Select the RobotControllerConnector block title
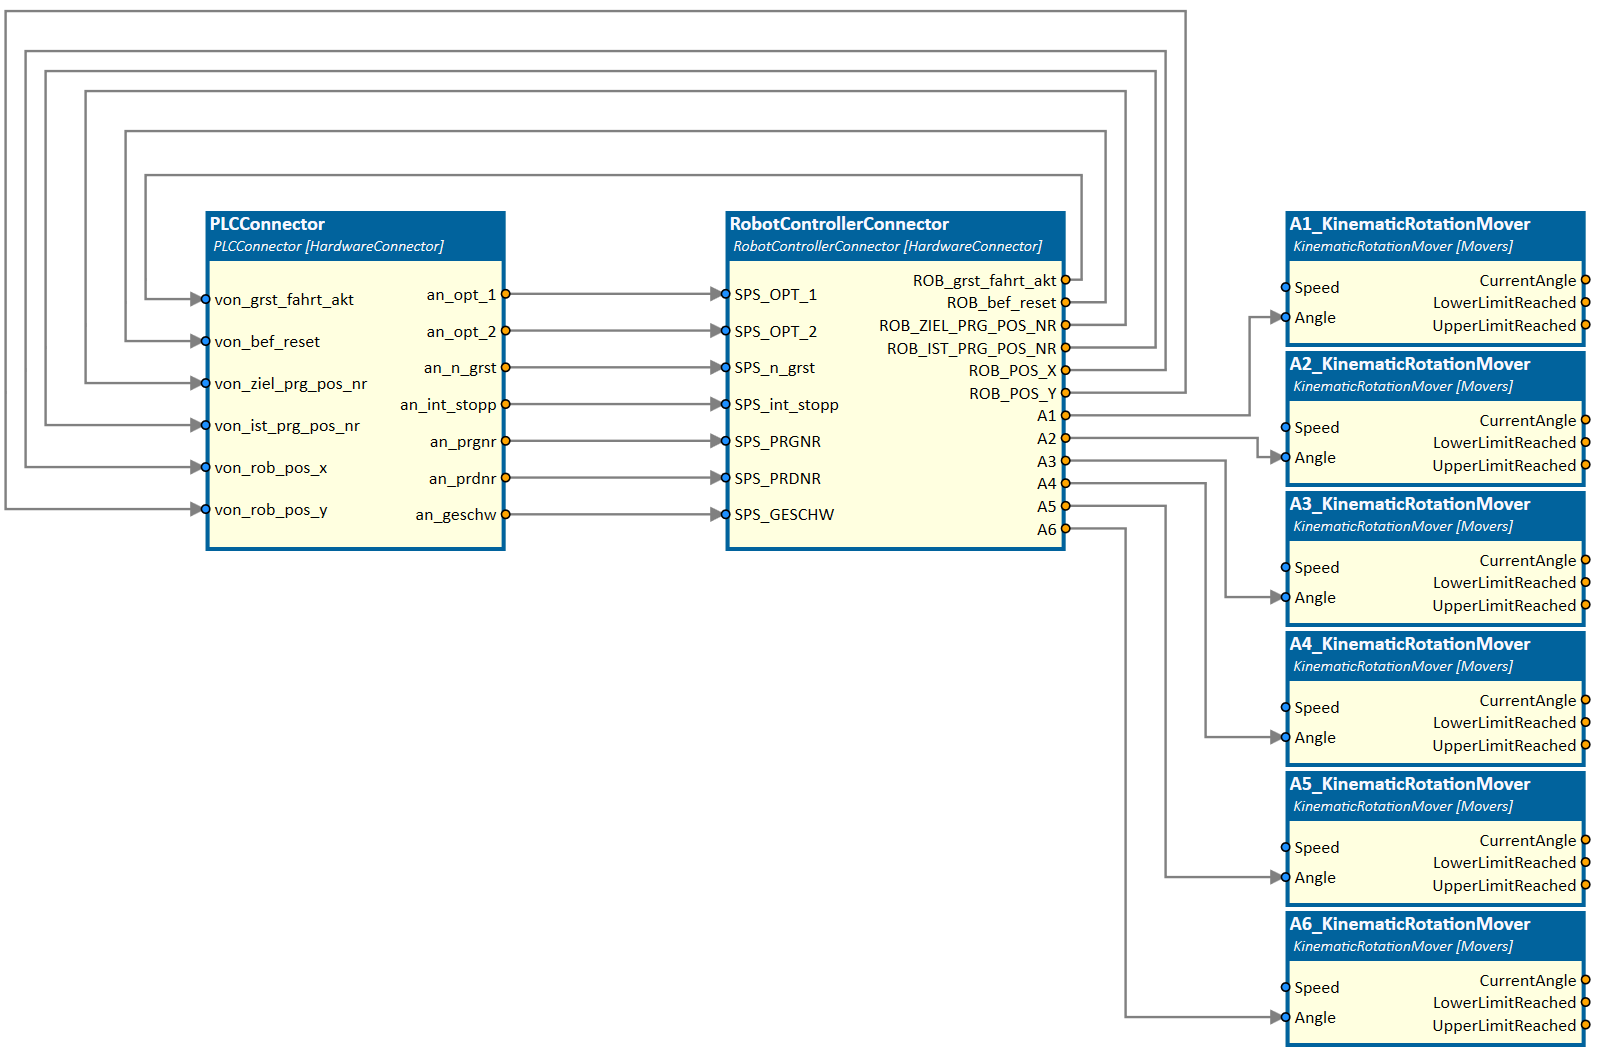Image resolution: width=1603 pixels, height=1062 pixels. (839, 224)
